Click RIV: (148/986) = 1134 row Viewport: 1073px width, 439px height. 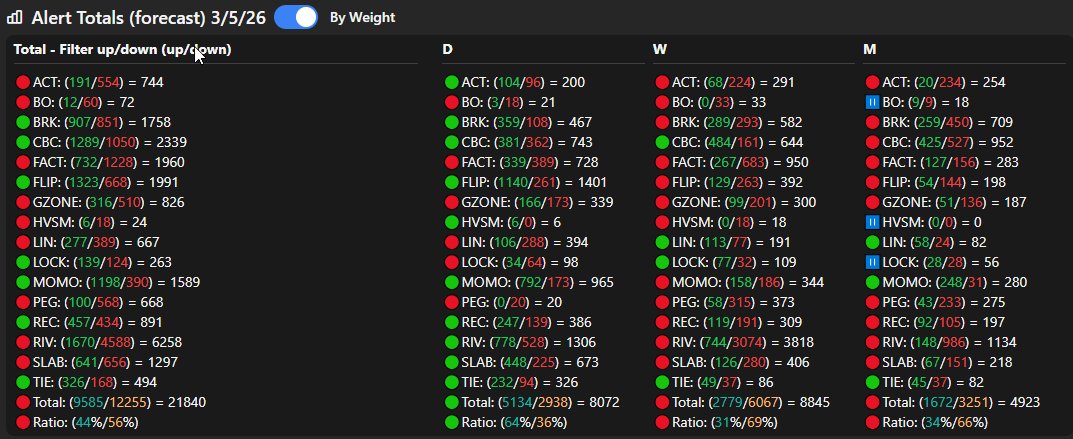coord(942,343)
